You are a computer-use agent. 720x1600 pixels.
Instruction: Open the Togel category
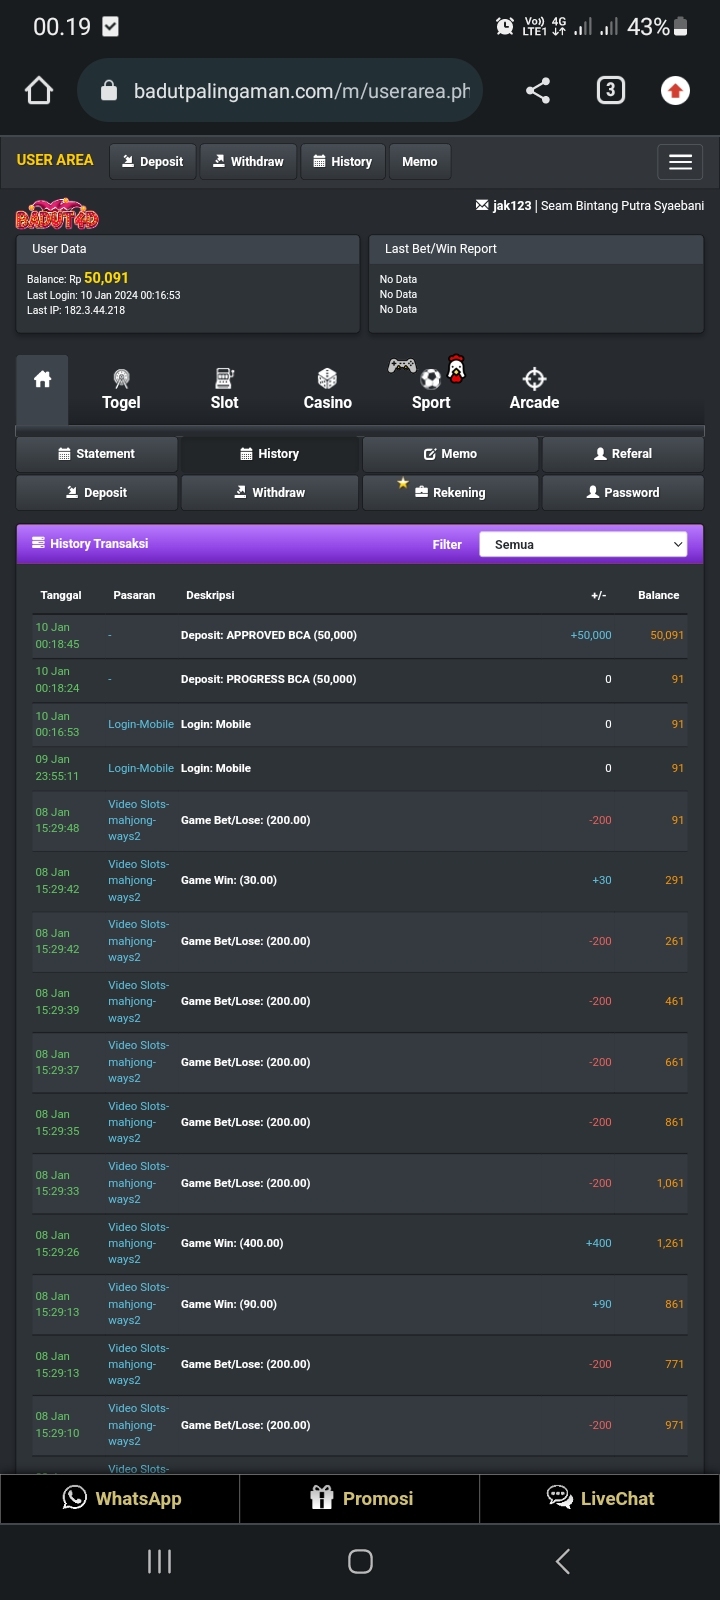tap(121, 389)
